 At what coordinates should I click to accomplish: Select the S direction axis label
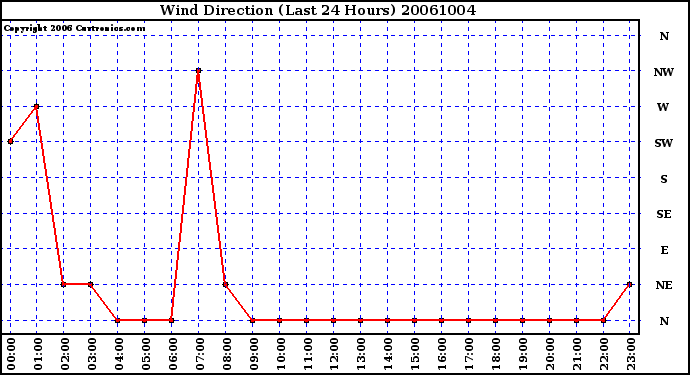click(x=664, y=179)
